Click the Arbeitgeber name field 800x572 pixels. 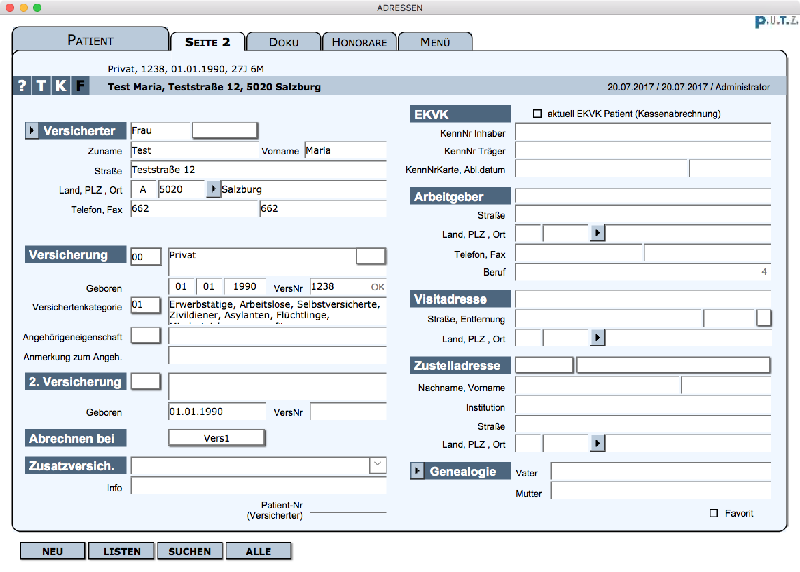[x=643, y=196]
